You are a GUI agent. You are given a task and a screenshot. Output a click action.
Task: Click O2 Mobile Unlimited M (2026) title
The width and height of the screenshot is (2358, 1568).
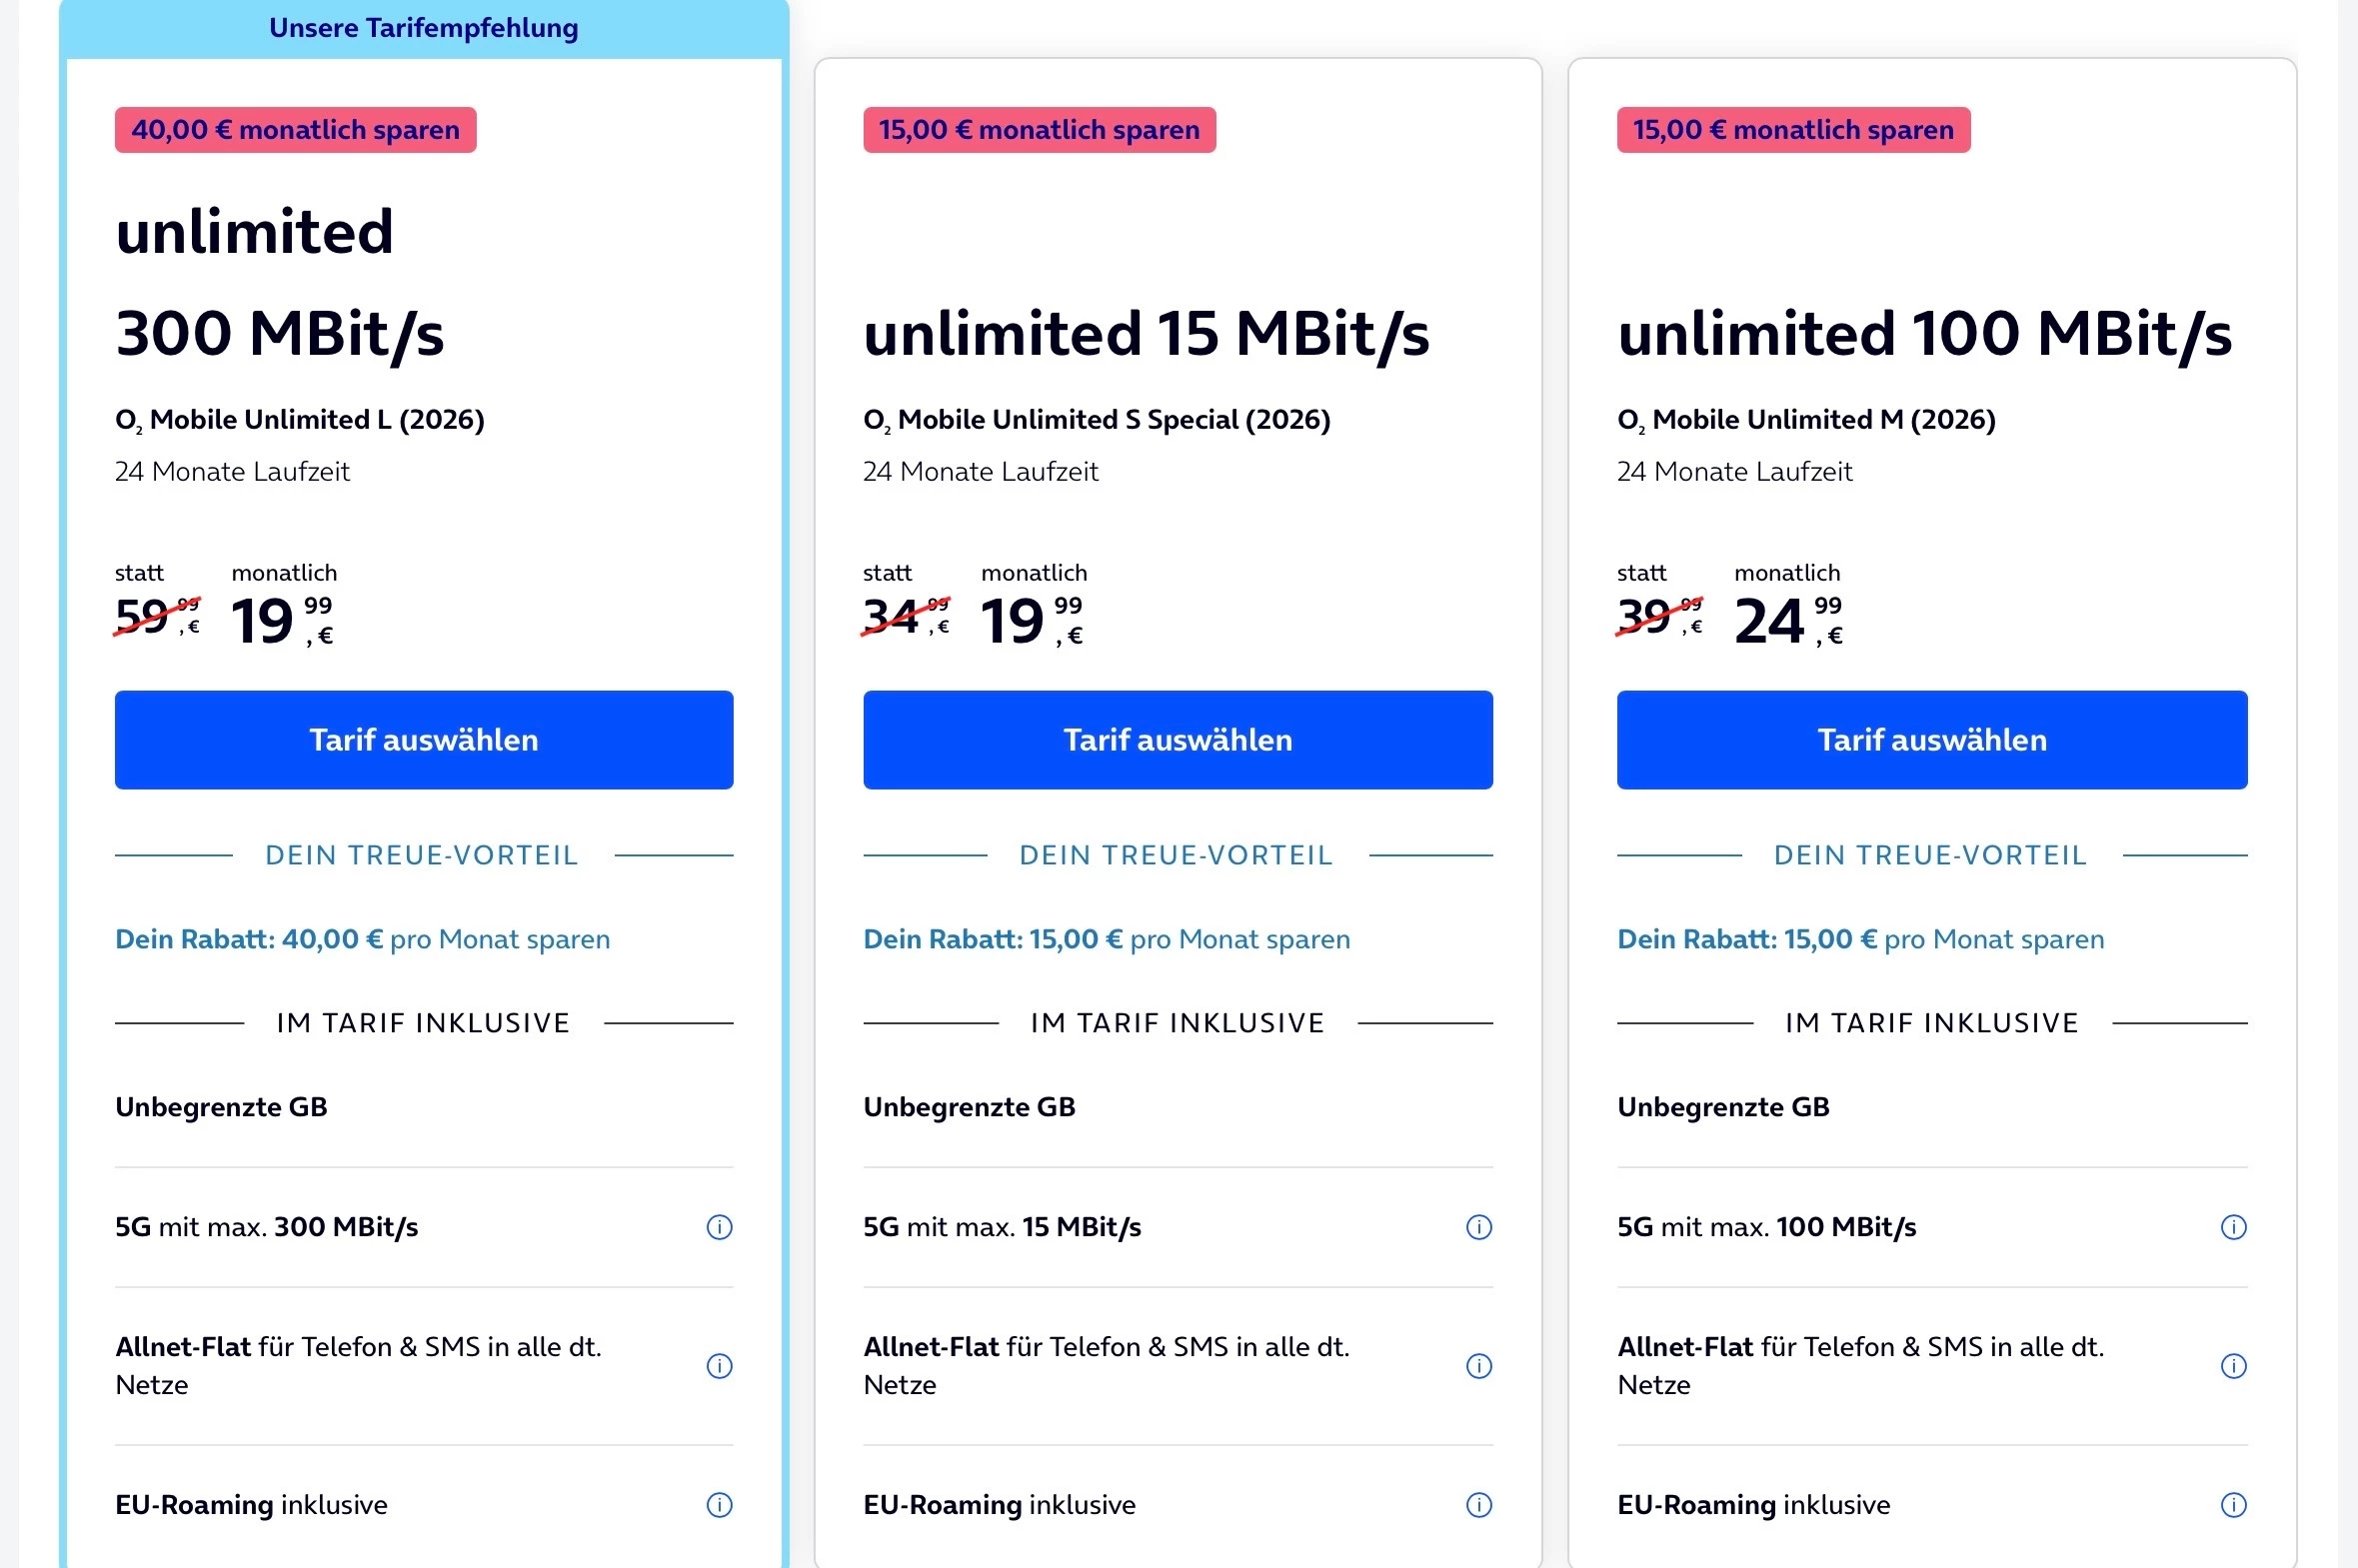point(1806,420)
